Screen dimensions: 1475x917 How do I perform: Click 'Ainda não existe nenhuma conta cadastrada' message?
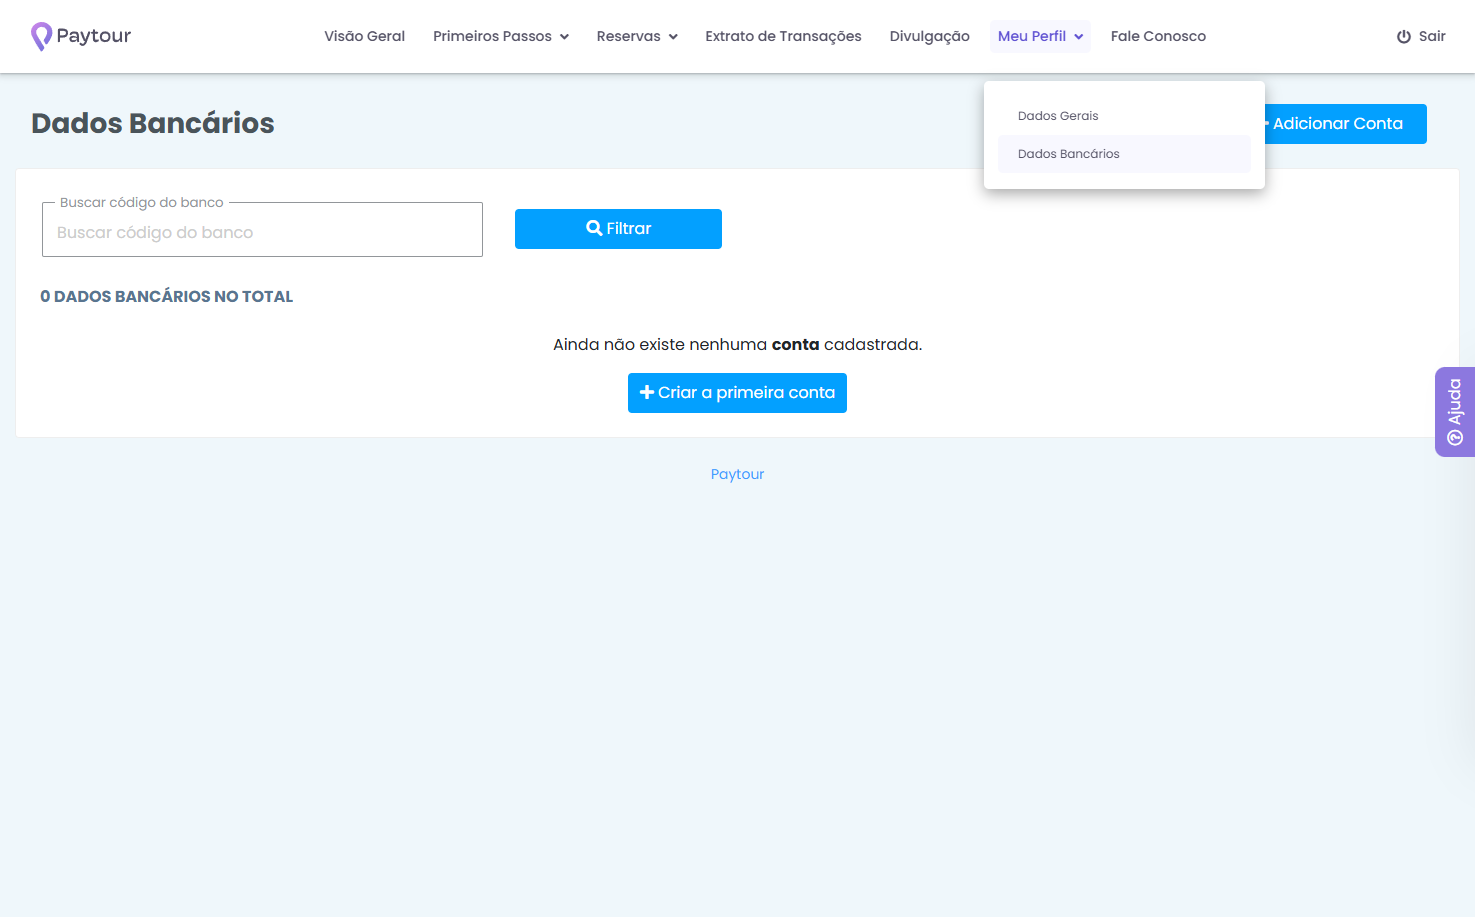pyautogui.click(x=737, y=344)
